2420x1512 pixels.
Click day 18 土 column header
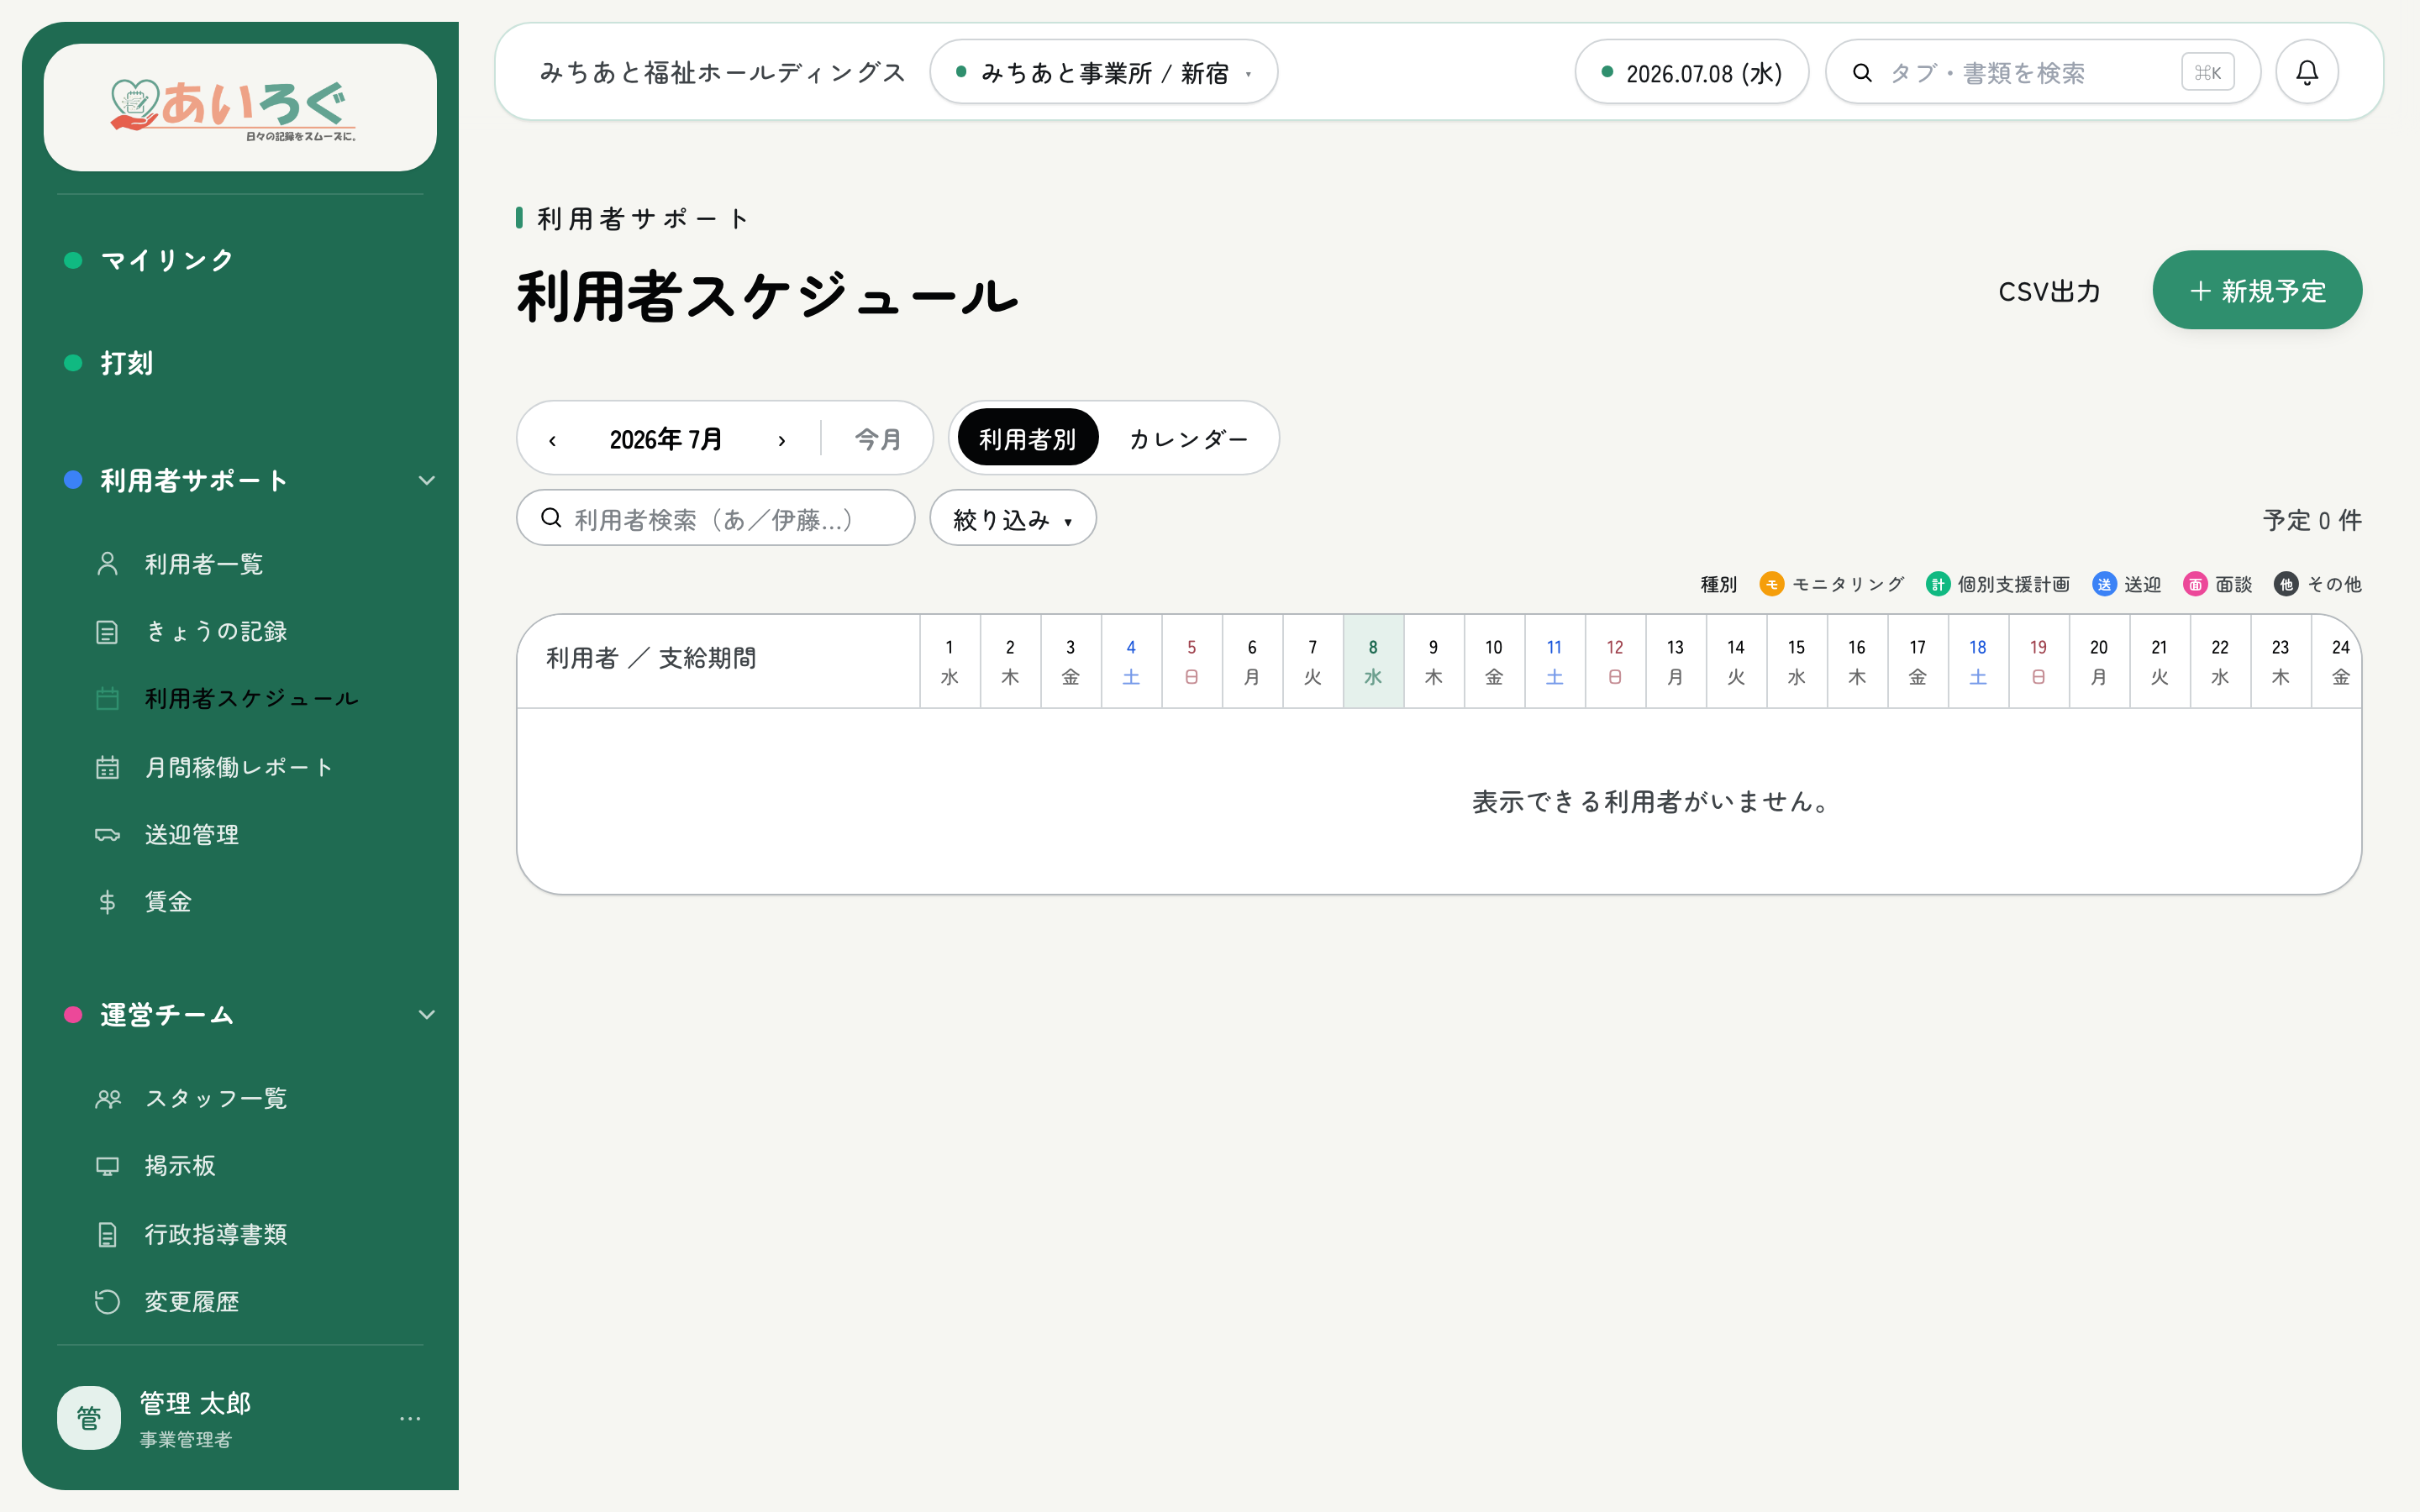pos(1978,661)
